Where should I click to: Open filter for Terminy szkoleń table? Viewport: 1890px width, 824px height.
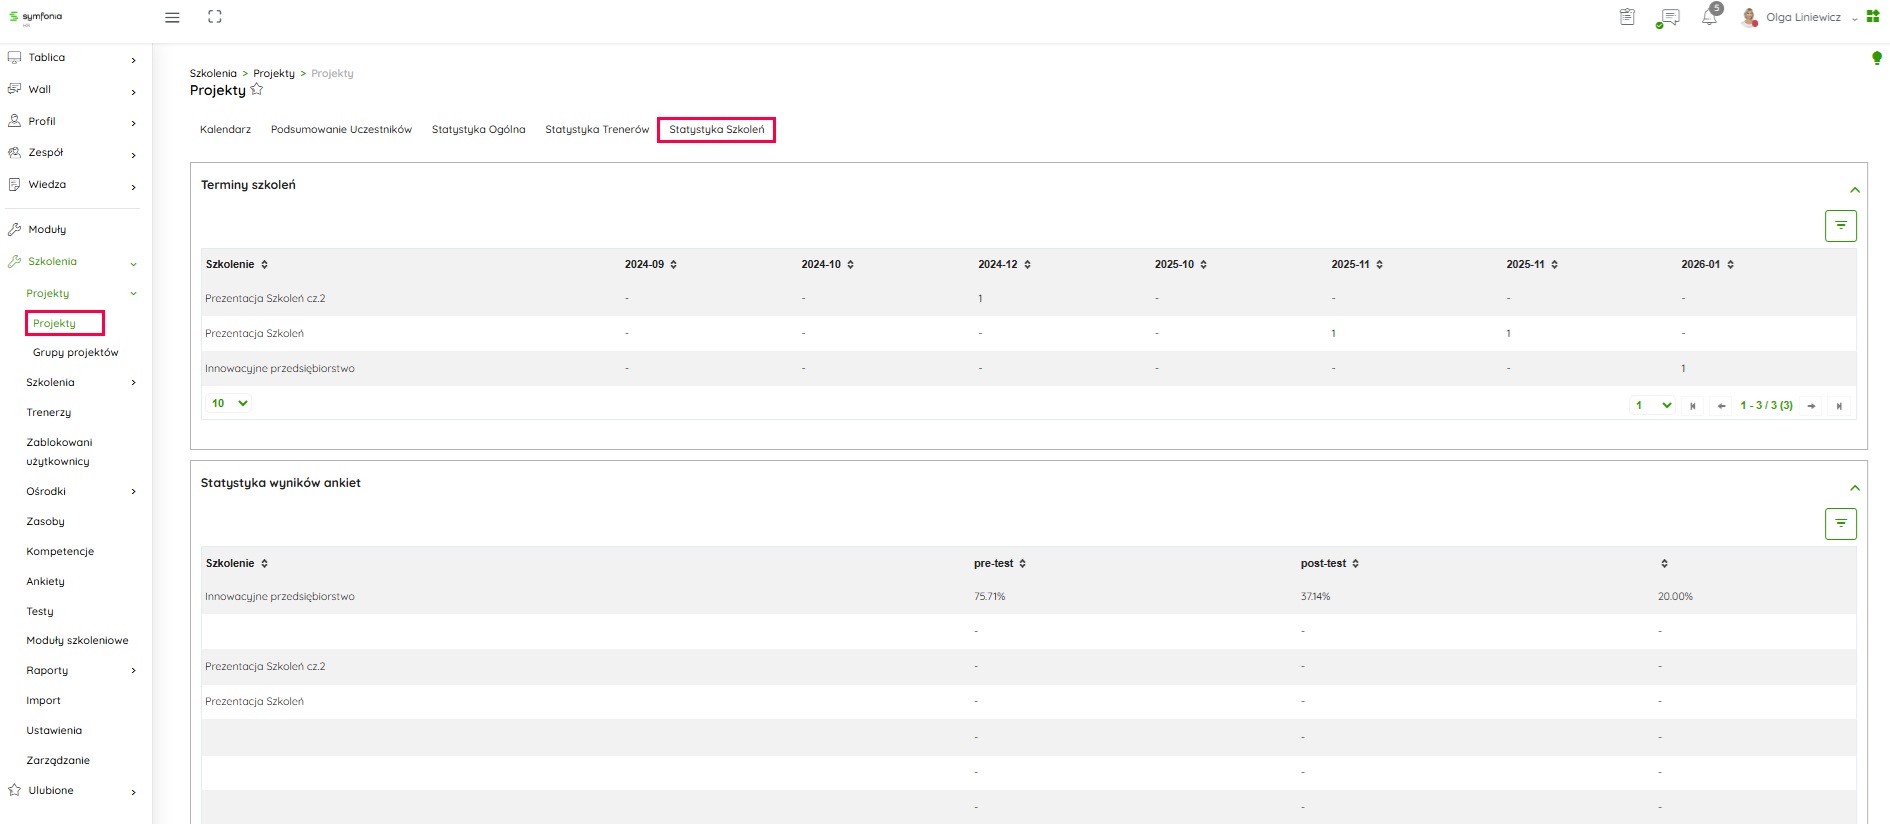pos(1840,226)
